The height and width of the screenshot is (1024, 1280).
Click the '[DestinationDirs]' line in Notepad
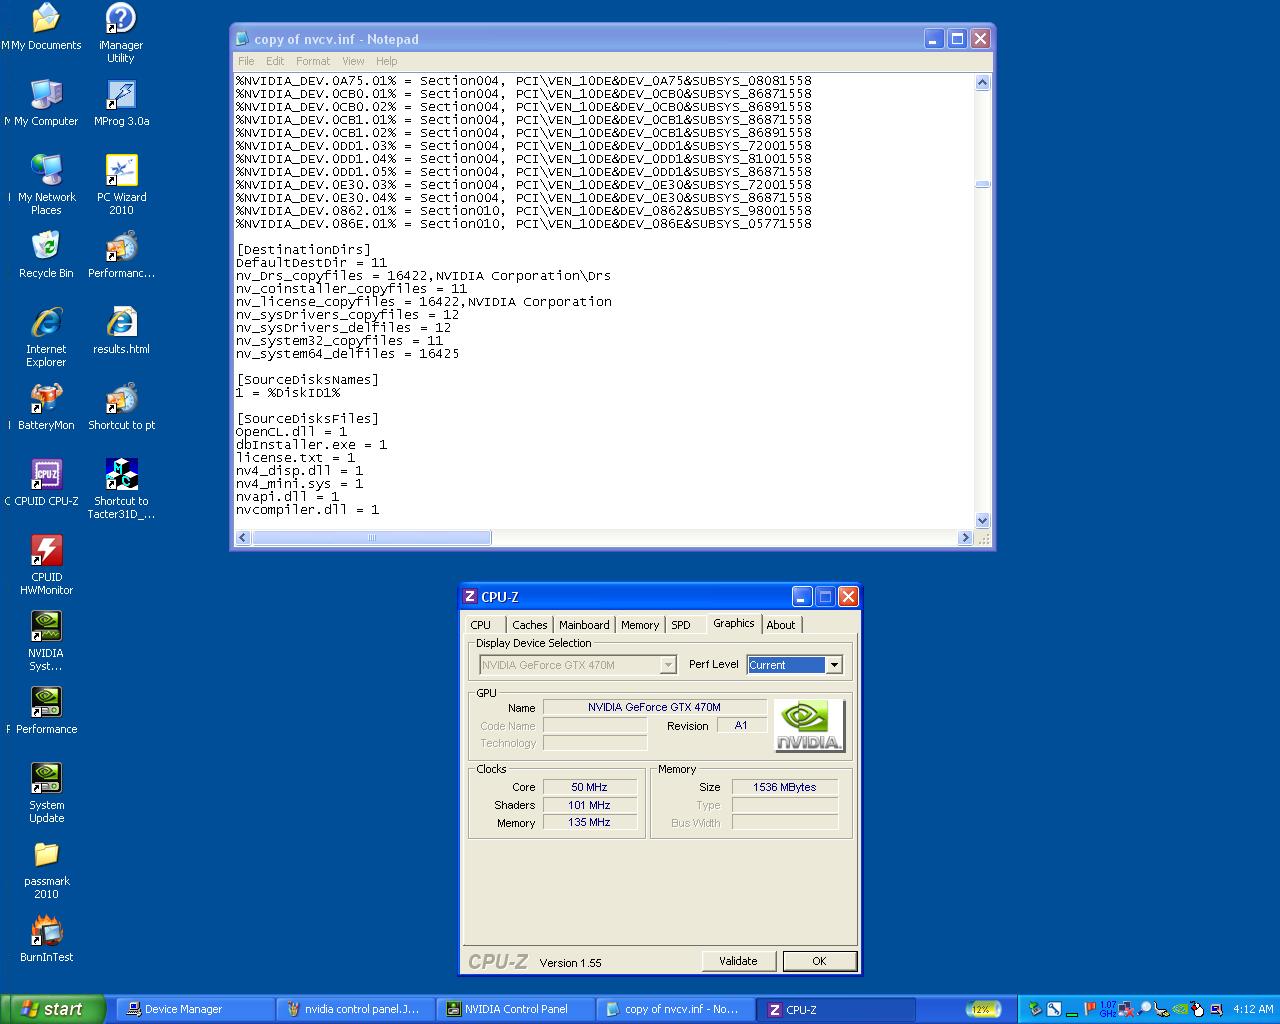point(303,250)
